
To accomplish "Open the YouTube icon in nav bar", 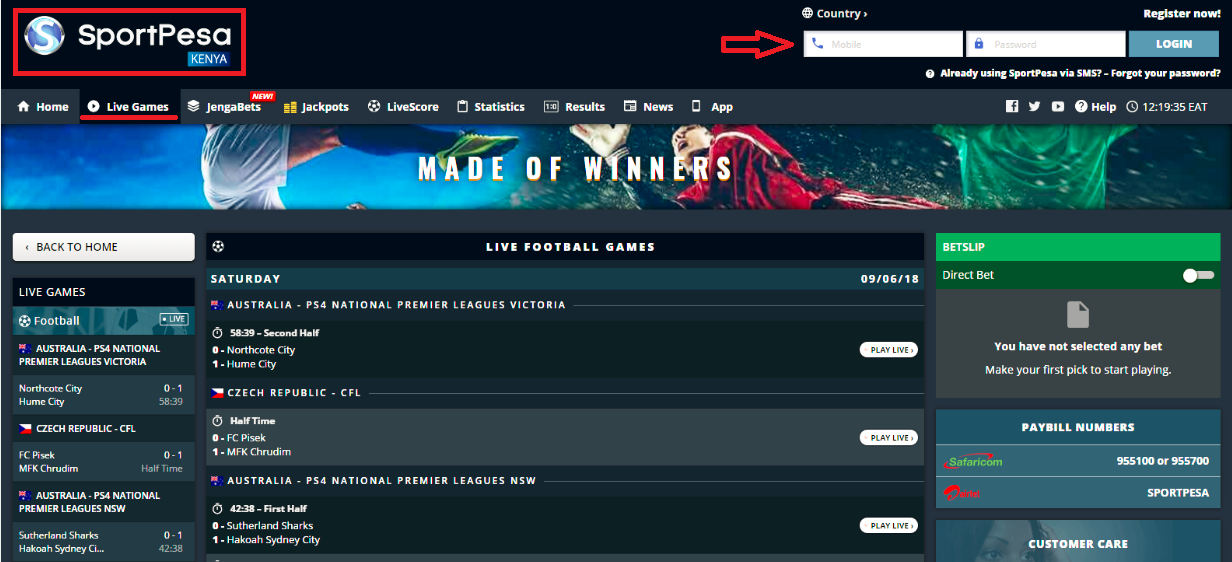I will pyautogui.click(x=1057, y=107).
